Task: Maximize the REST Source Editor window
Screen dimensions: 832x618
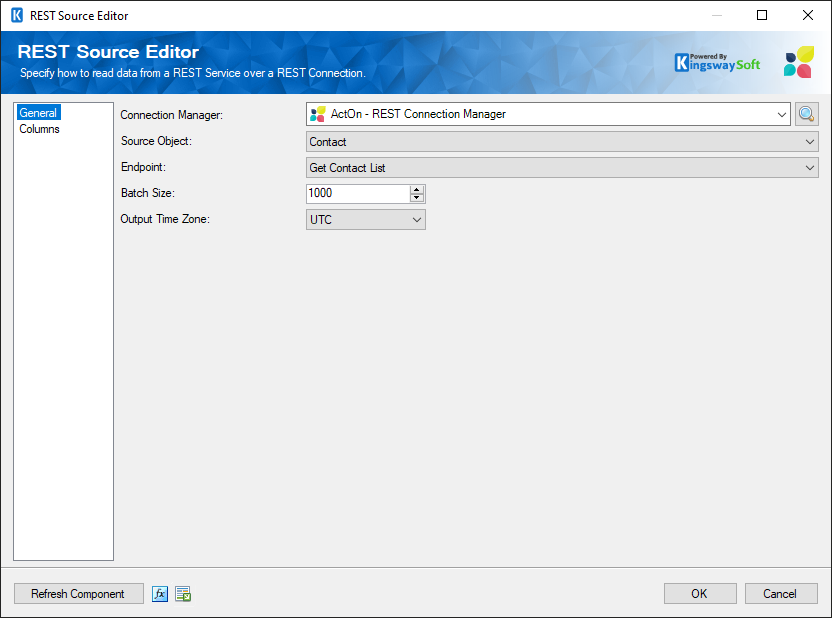Action: [x=762, y=15]
